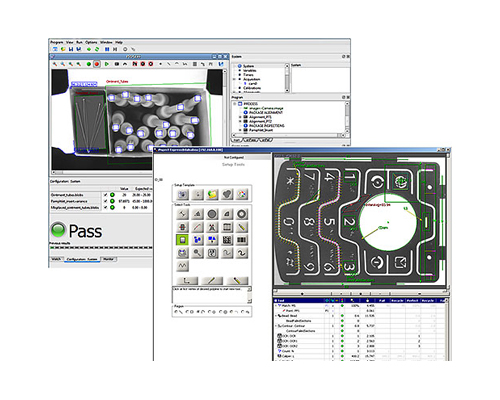500x400 pixels.
Task: Choose the green highlighted tool button
Action: tap(182, 240)
